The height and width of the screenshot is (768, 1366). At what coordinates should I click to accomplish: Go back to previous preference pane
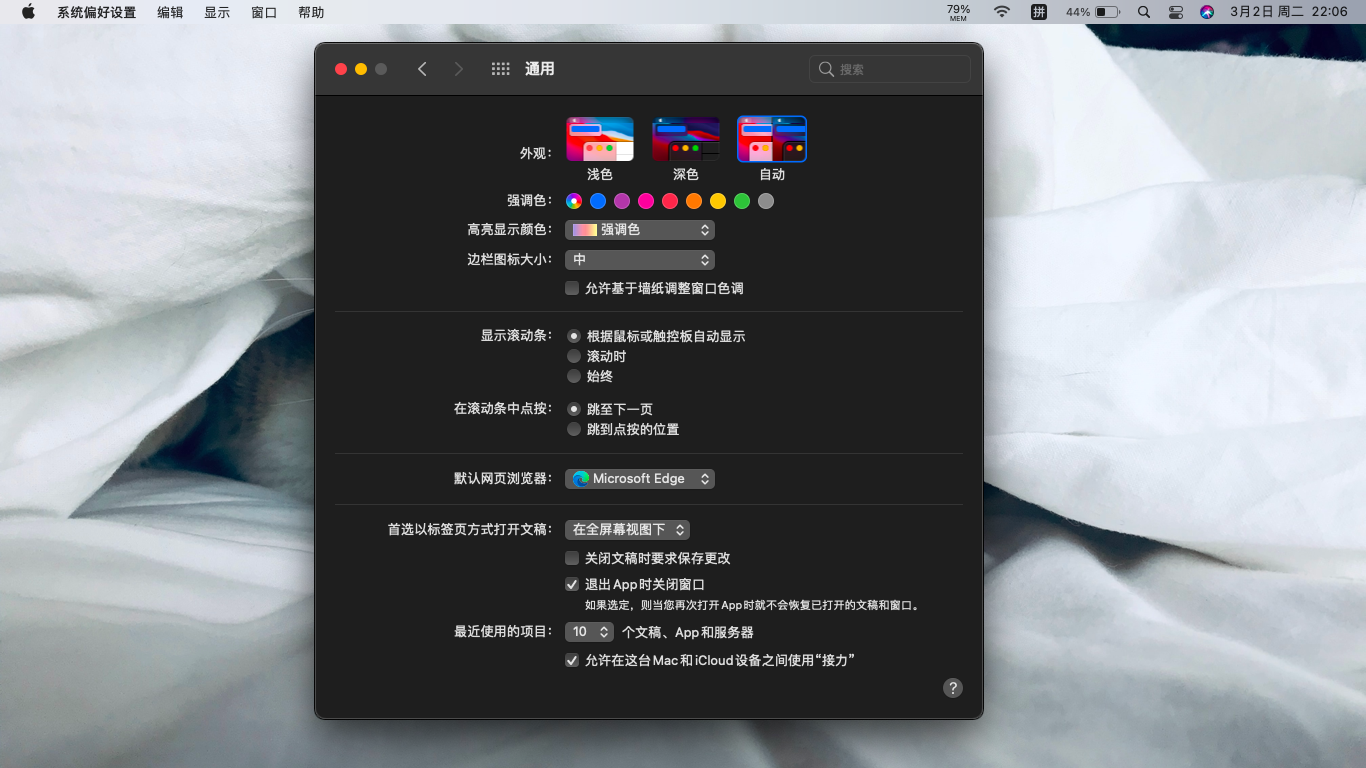coord(422,69)
